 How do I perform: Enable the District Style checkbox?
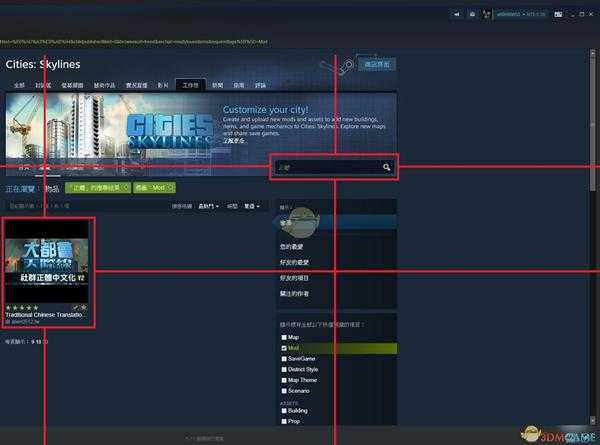point(284,367)
